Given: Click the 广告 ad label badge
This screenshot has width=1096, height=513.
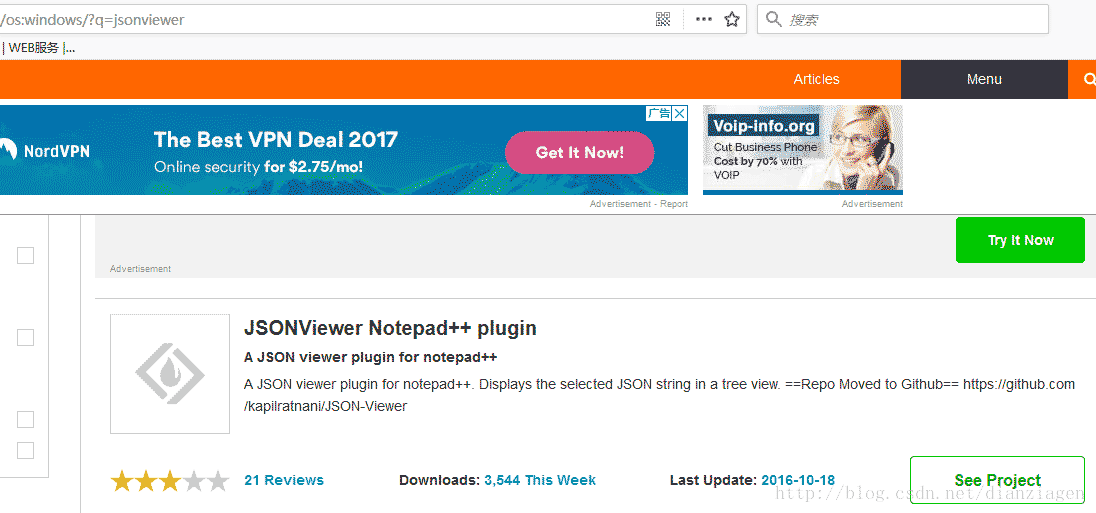Looking at the screenshot, I should (658, 113).
